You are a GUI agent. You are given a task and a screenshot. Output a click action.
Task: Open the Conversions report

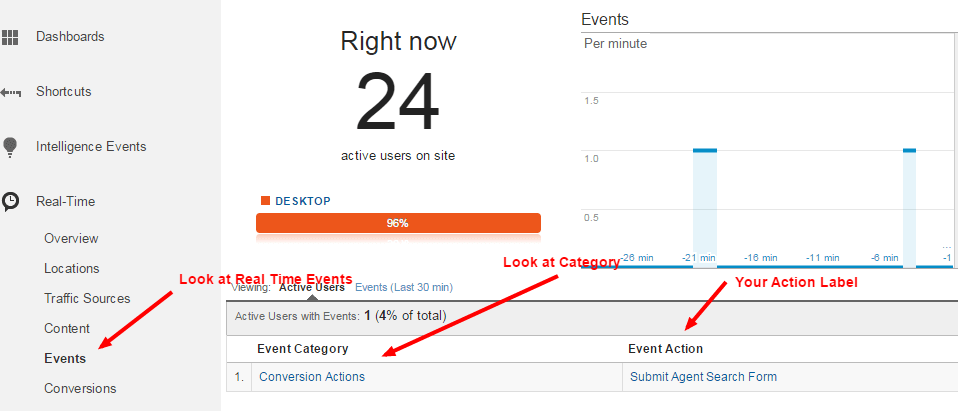pyautogui.click(x=80, y=388)
